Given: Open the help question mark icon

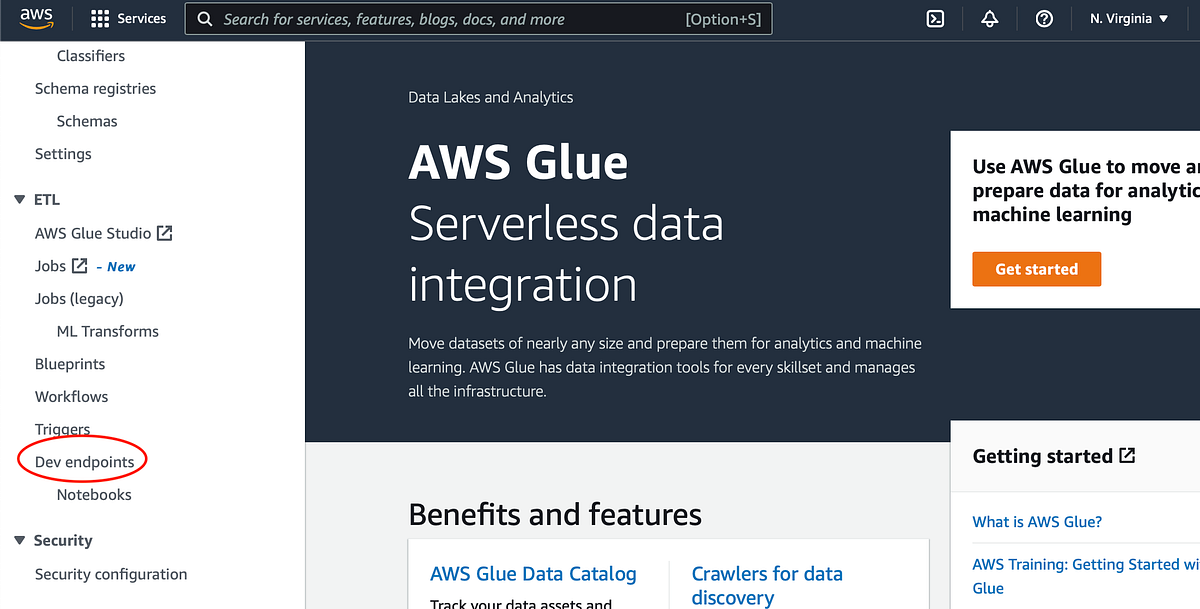Looking at the screenshot, I should (1044, 18).
